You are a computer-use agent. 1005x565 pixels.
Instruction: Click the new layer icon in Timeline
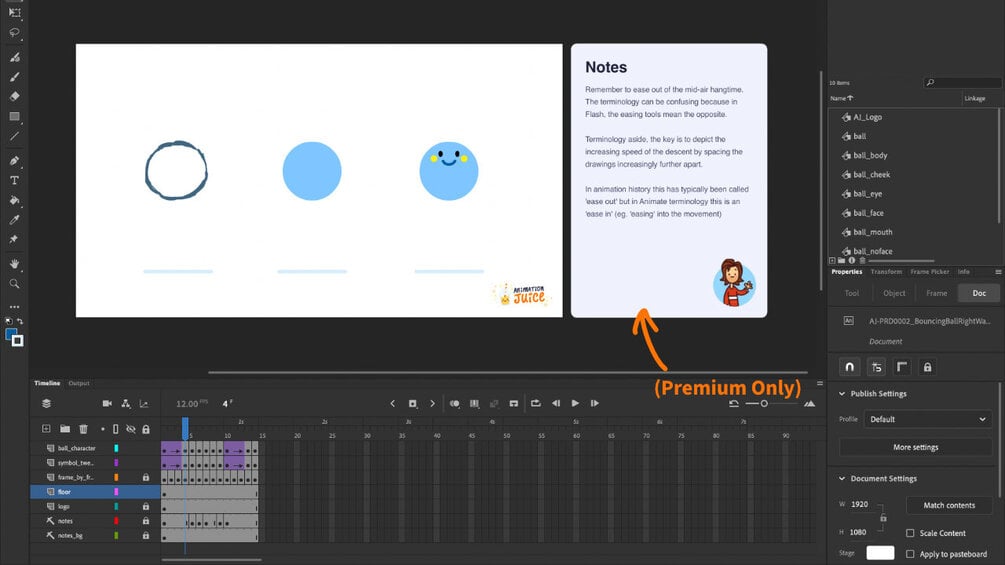tap(46, 429)
